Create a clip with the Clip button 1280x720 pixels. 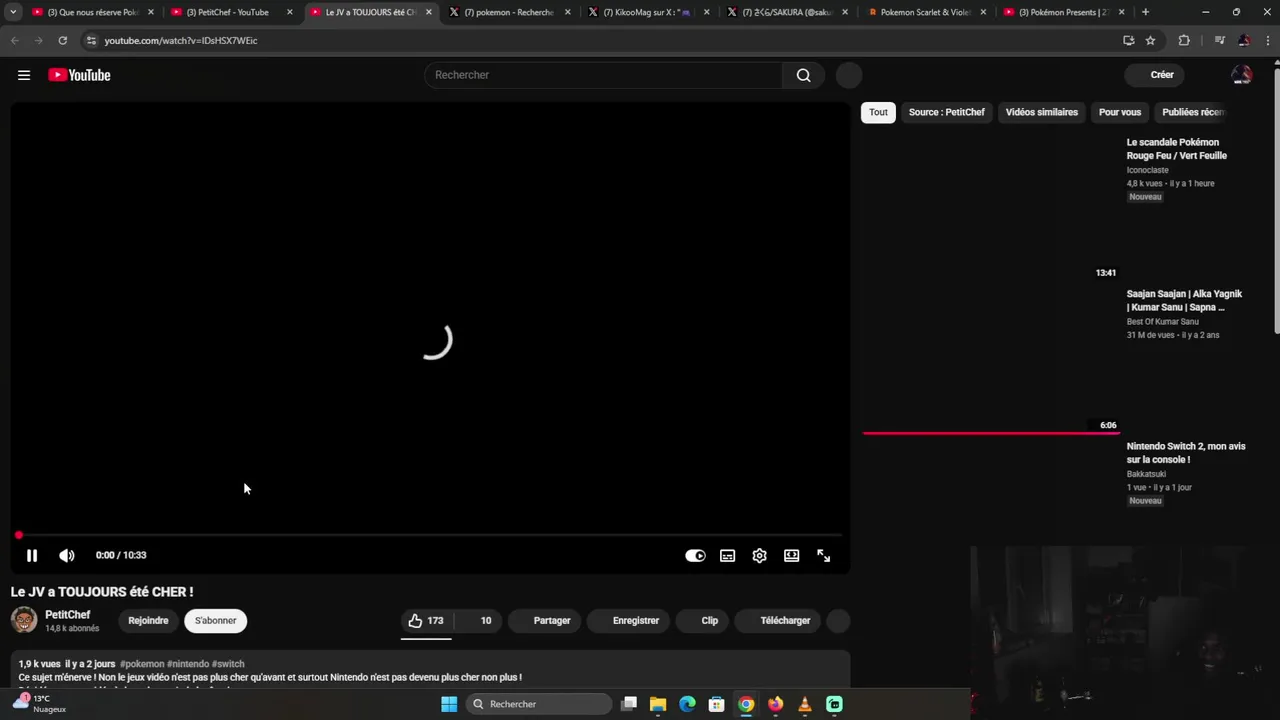(701, 621)
